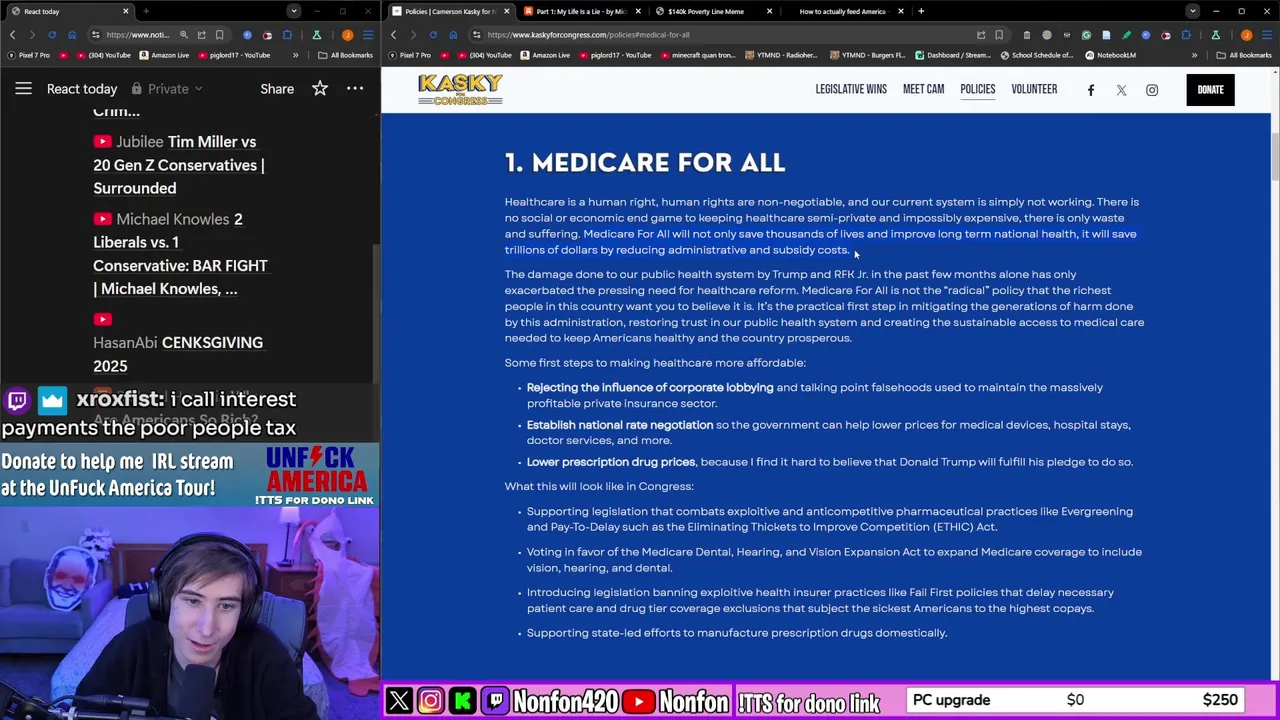Open Extensions puzzle icon in right browser
This screenshot has height=720, width=1280.
[x=1186, y=34]
